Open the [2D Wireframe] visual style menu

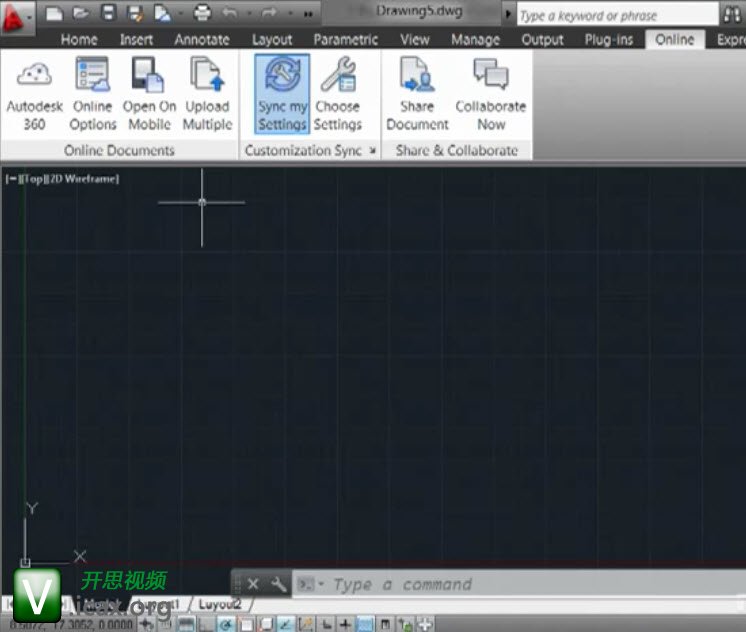pyautogui.click(x=84, y=179)
